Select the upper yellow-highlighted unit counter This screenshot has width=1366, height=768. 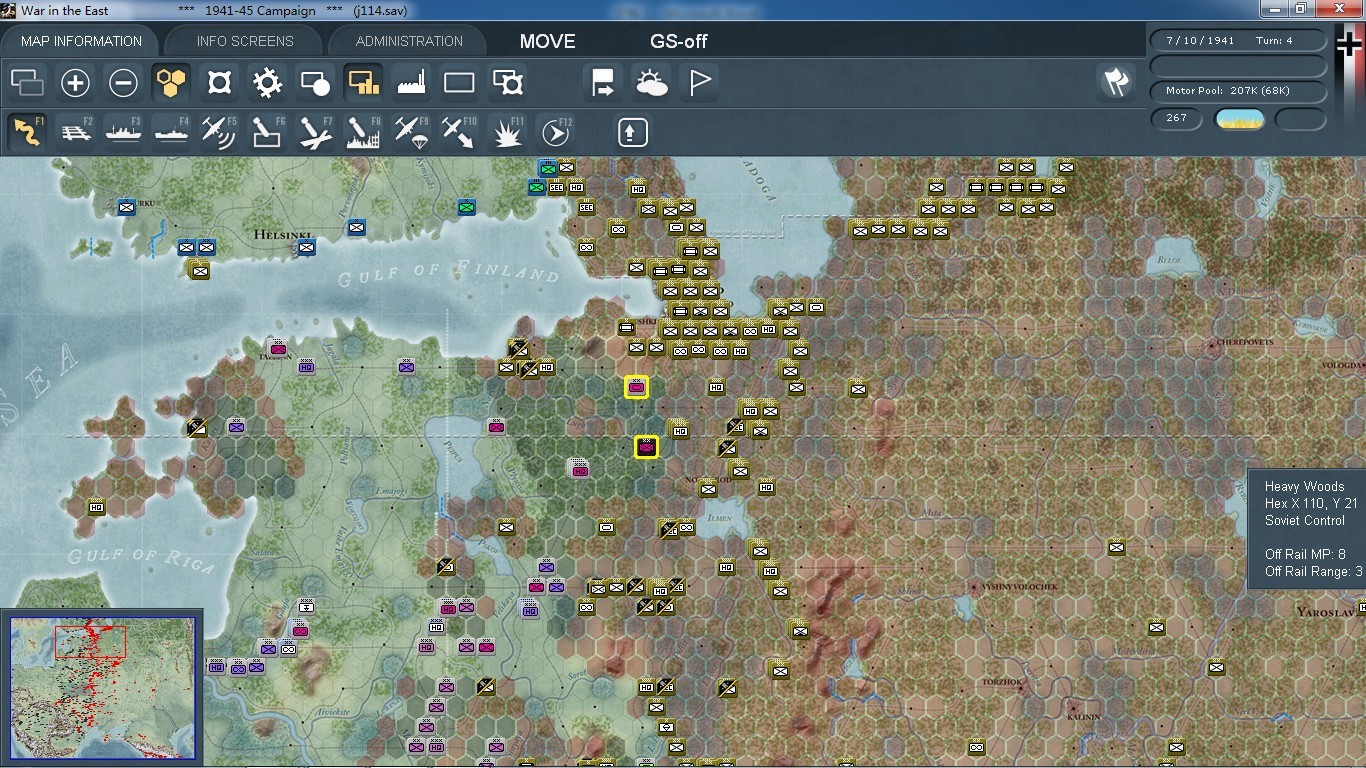pyautogui.click(x=636, y=387)
